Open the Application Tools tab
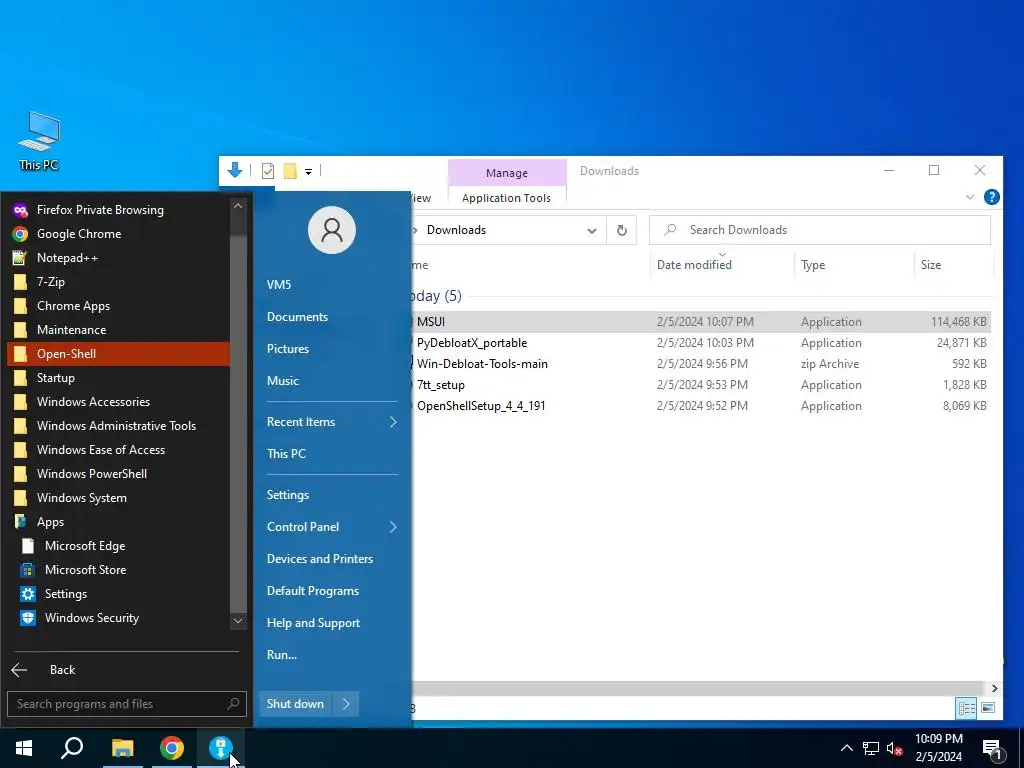 (x=506, y=198)
